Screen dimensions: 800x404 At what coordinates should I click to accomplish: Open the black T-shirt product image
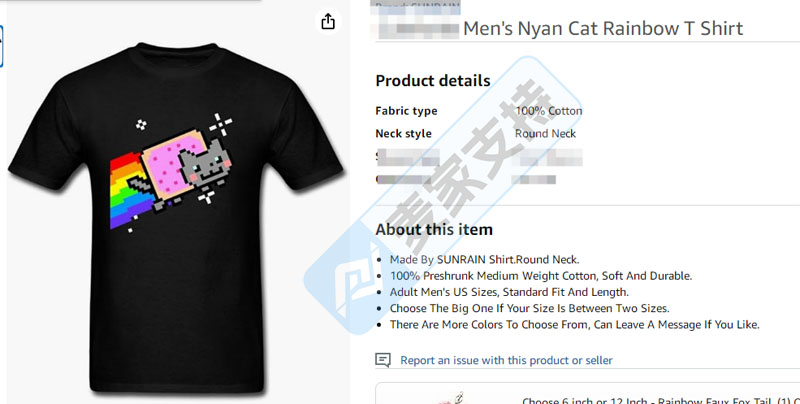pos(176,230)
